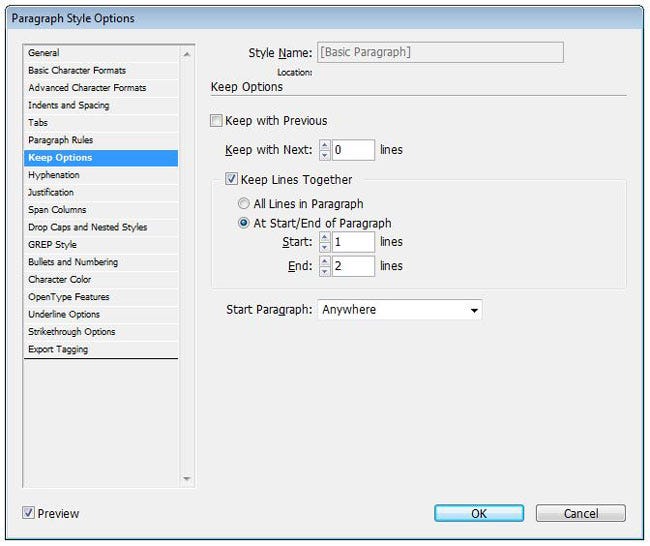This screenshot has height=546, width=650.
Task: Select Underline Options category
Action: (101, 314)
